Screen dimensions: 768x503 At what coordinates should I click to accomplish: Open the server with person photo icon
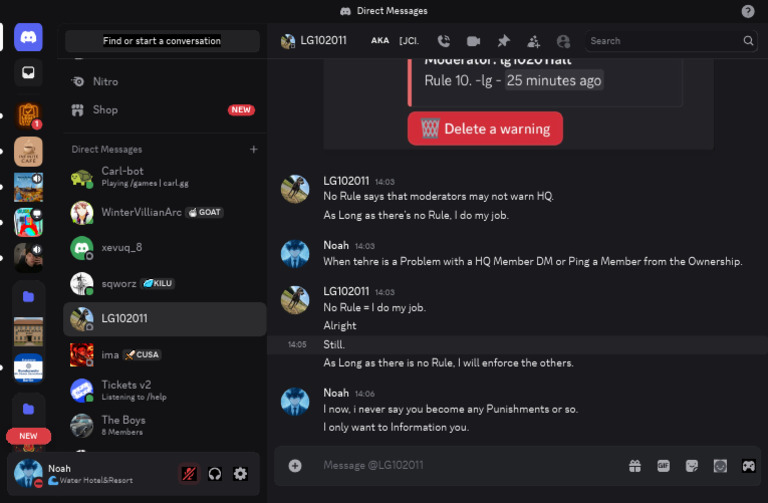(28, 258)
